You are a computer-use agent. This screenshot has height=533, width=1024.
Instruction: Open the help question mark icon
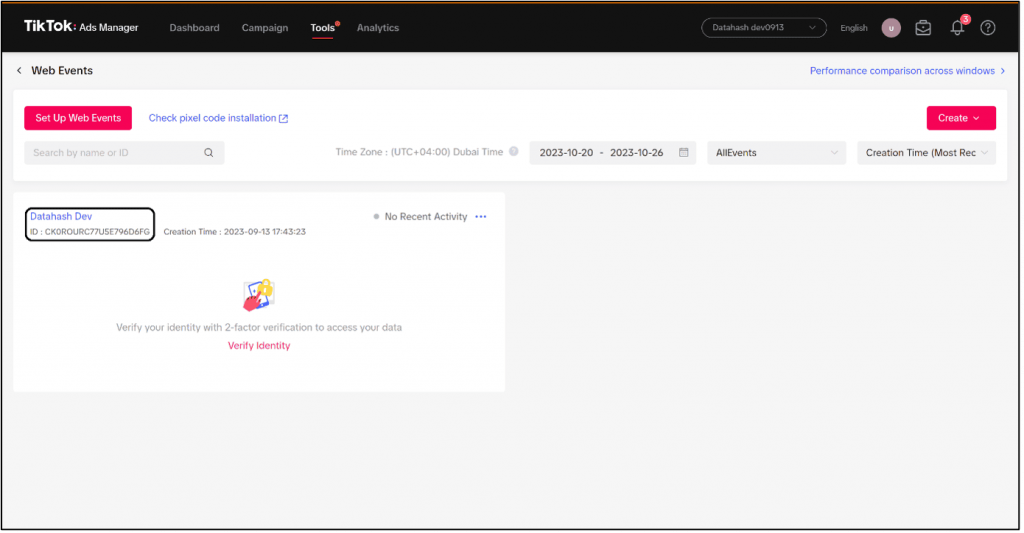988,28
